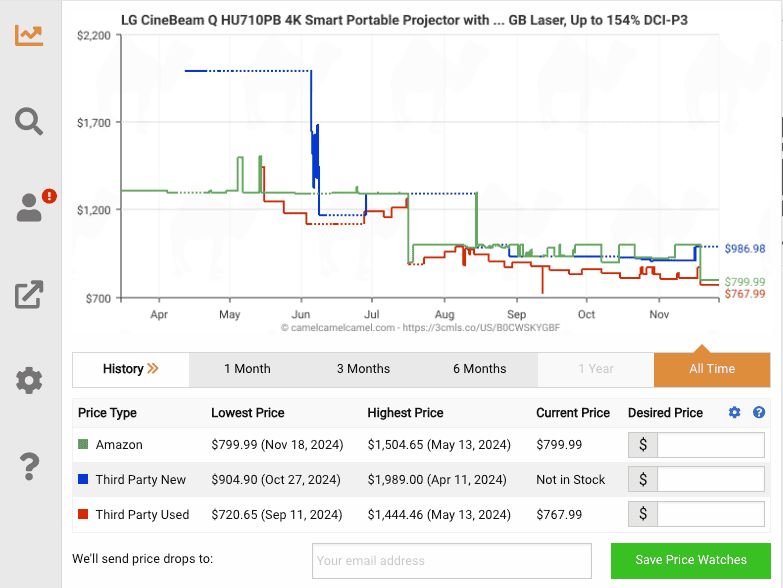
Task: Open the settings gear in sidebar
Action: coord(29,380)
